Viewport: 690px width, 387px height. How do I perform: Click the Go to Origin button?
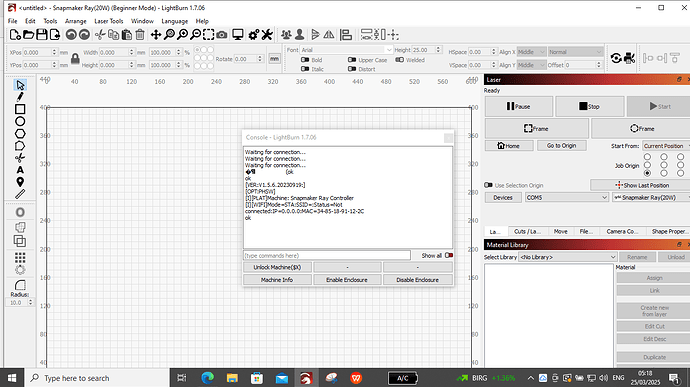click(x=562, y=146)
